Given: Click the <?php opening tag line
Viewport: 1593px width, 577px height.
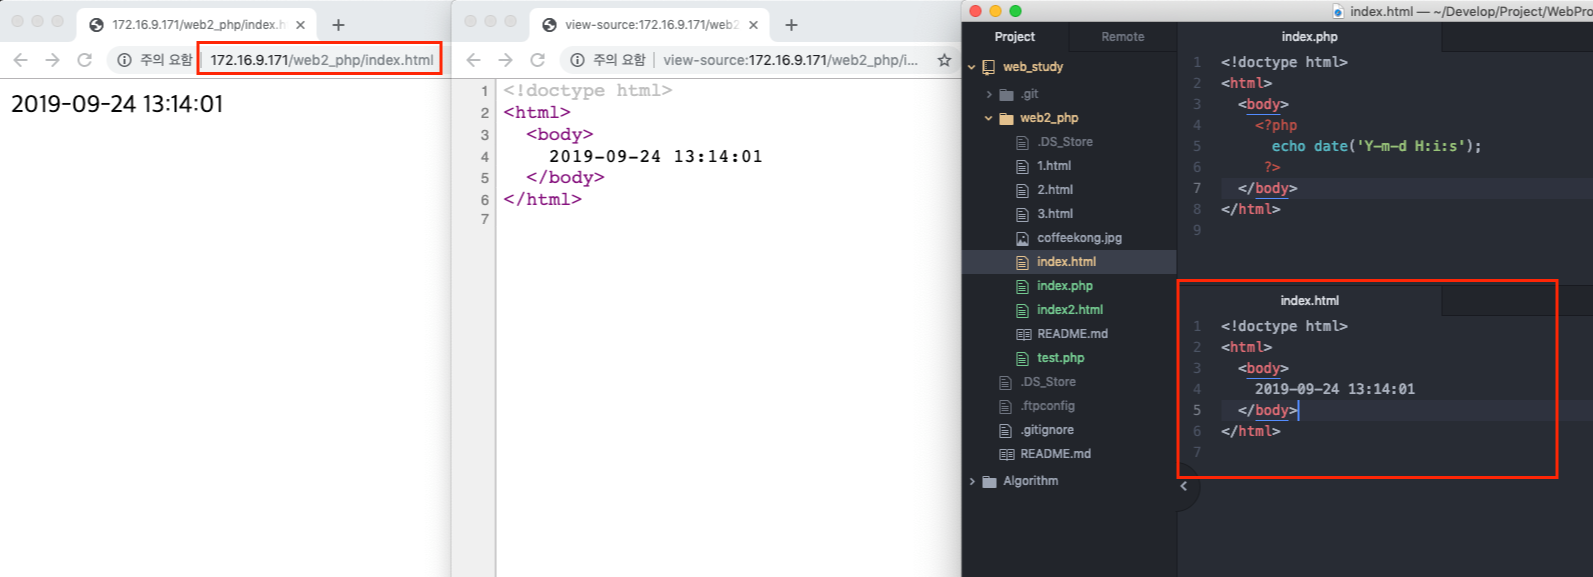Looking at the screenshot, I should point(1276,125).
